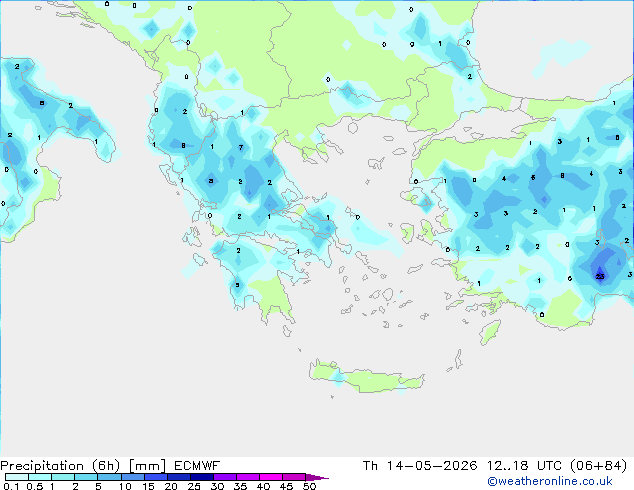Click the 23 mm precipitation peak value

600,277
